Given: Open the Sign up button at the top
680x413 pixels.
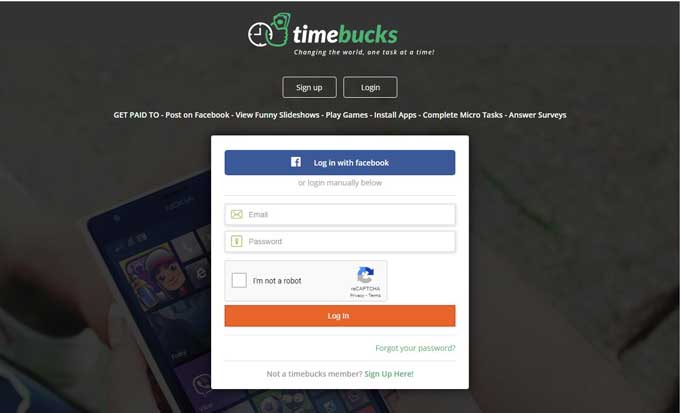Looking at the screenshot, I should [309, 87].
